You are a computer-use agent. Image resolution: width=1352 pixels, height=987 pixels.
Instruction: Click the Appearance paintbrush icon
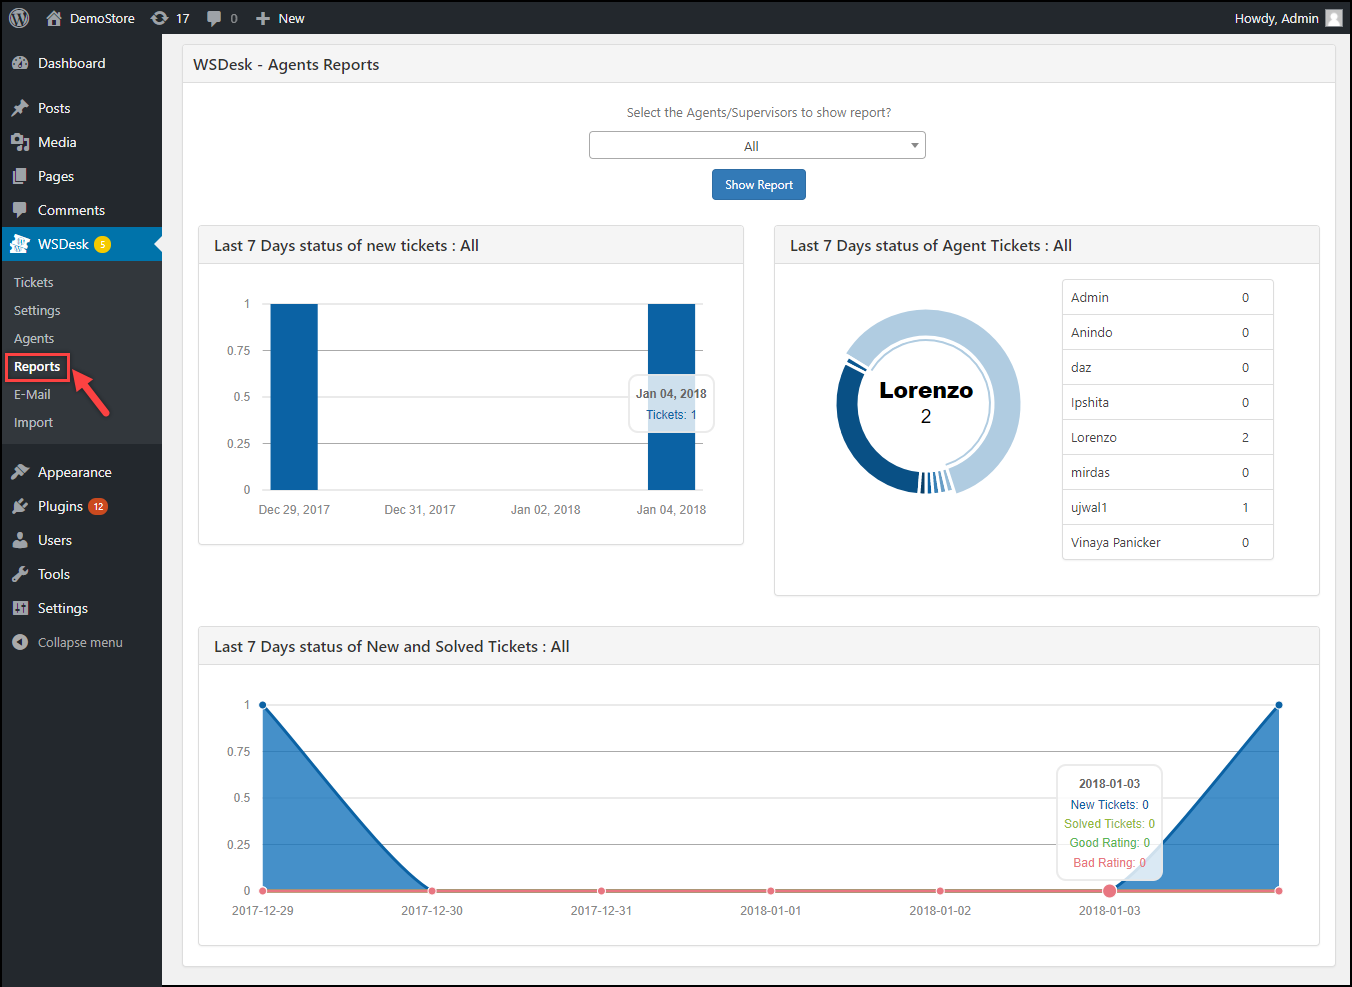20,472
